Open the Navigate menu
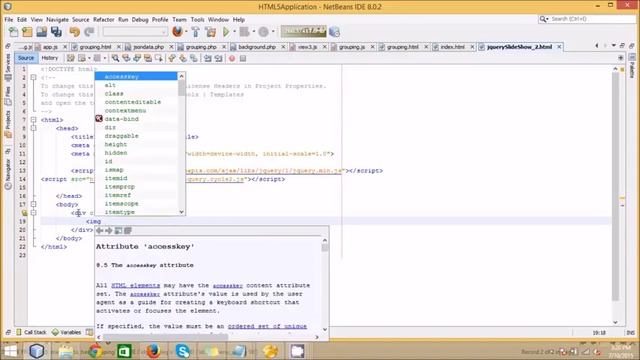640x360 pixels. click(x=57, y=19)
